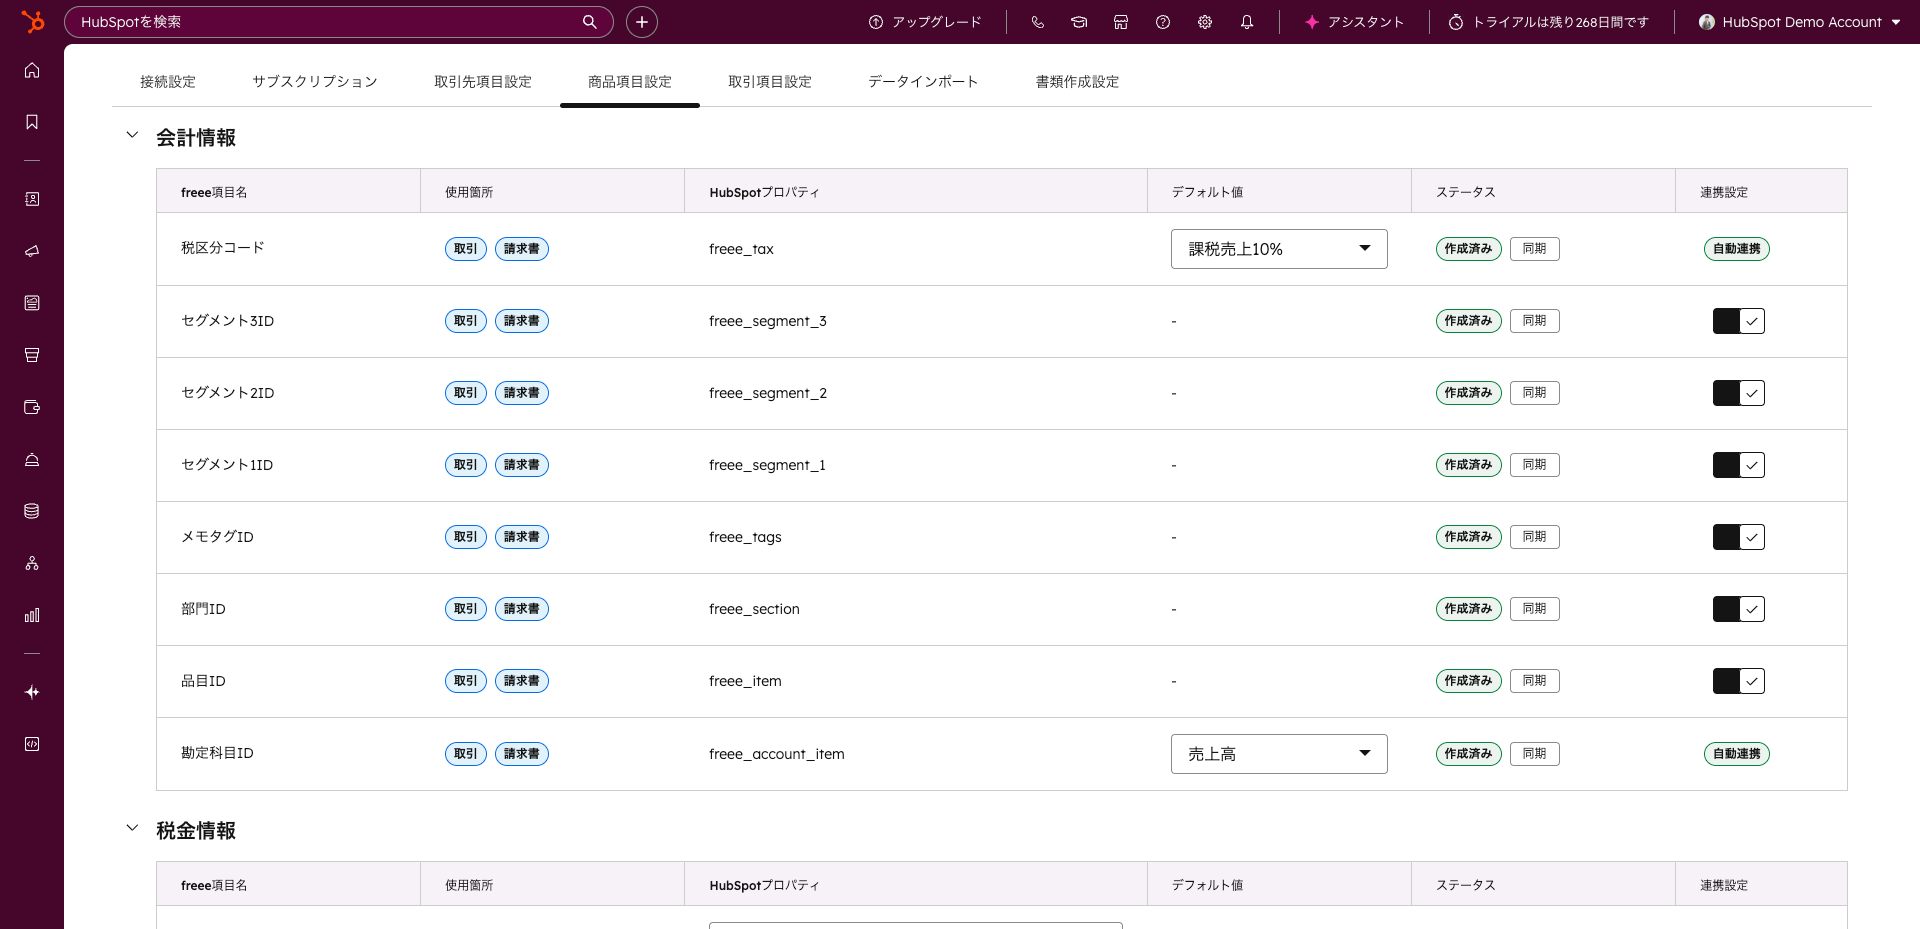Toggle link setting for セグメント2ID
Viewport: 1920px width, 929px height.
pos(1739,393)
